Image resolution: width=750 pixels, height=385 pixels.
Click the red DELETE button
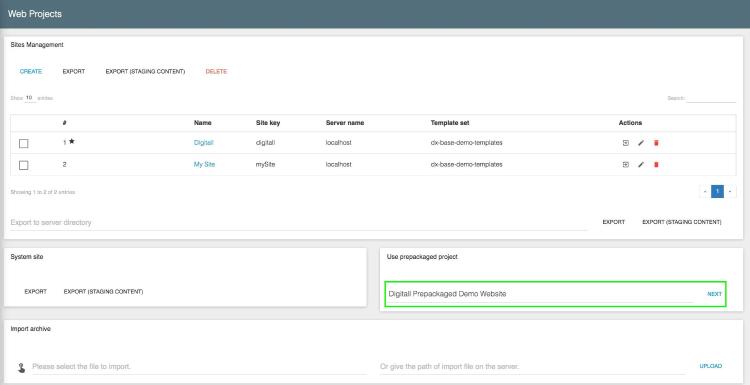point(216,71)
